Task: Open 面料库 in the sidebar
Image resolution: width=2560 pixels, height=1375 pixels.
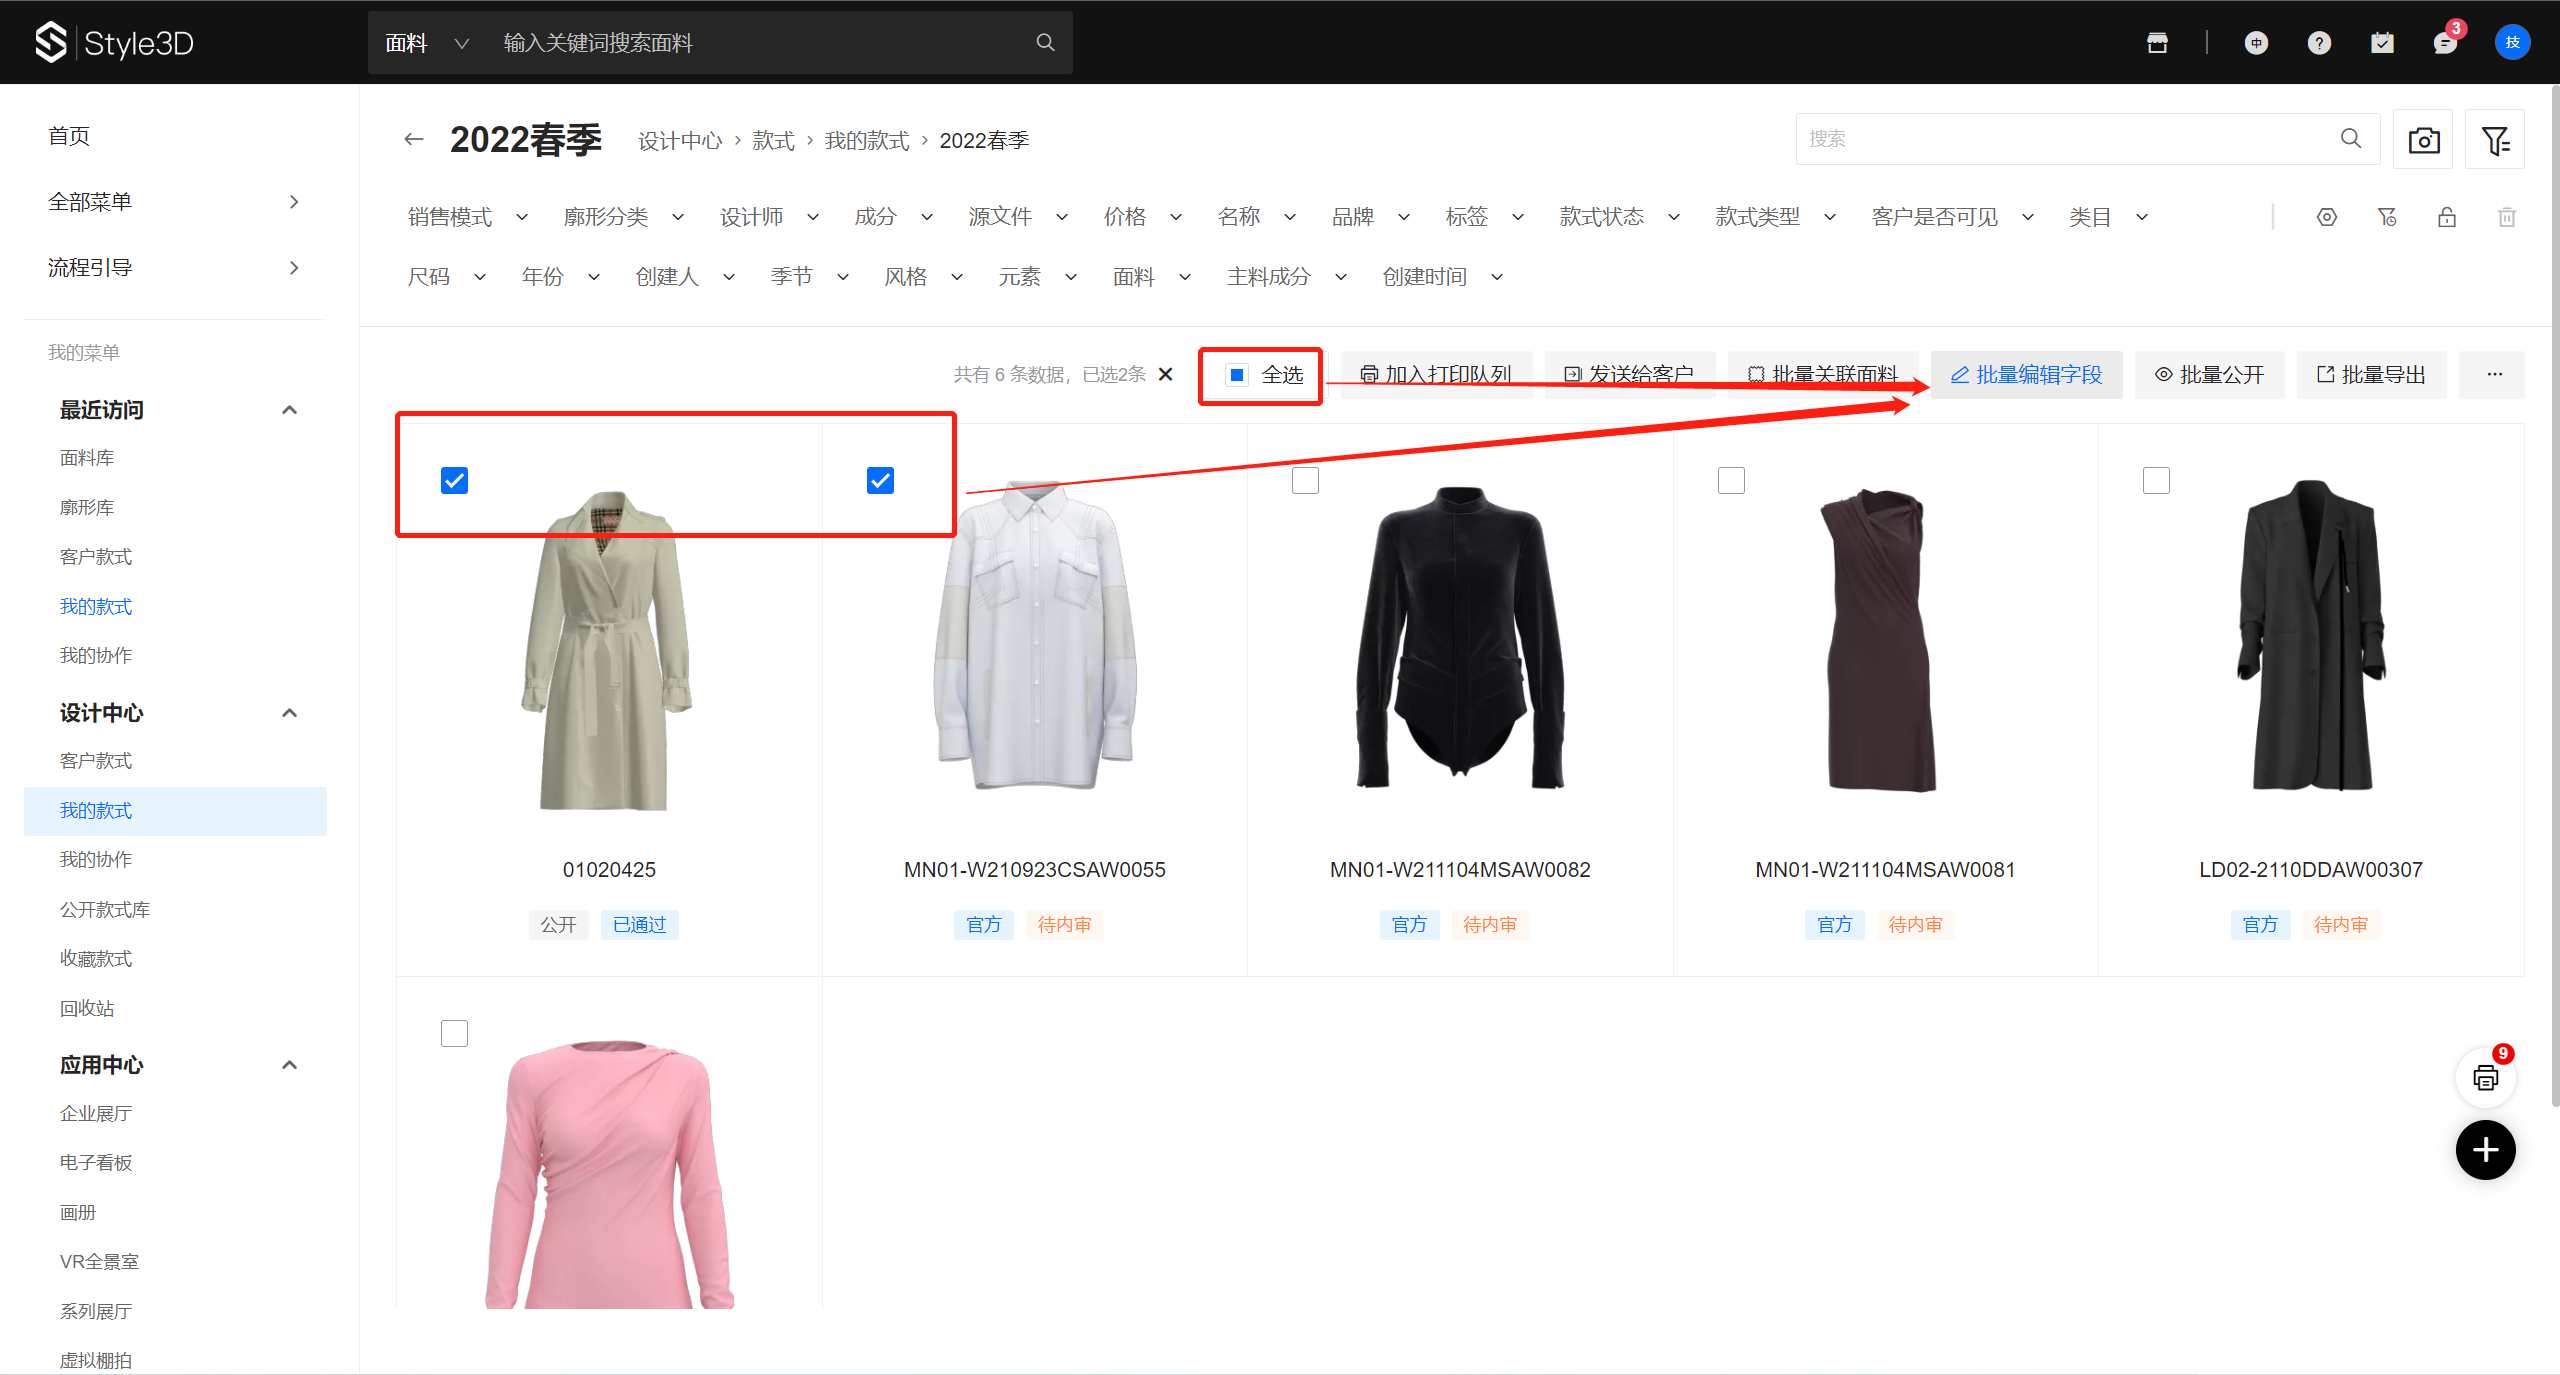Action: (87, 458)
